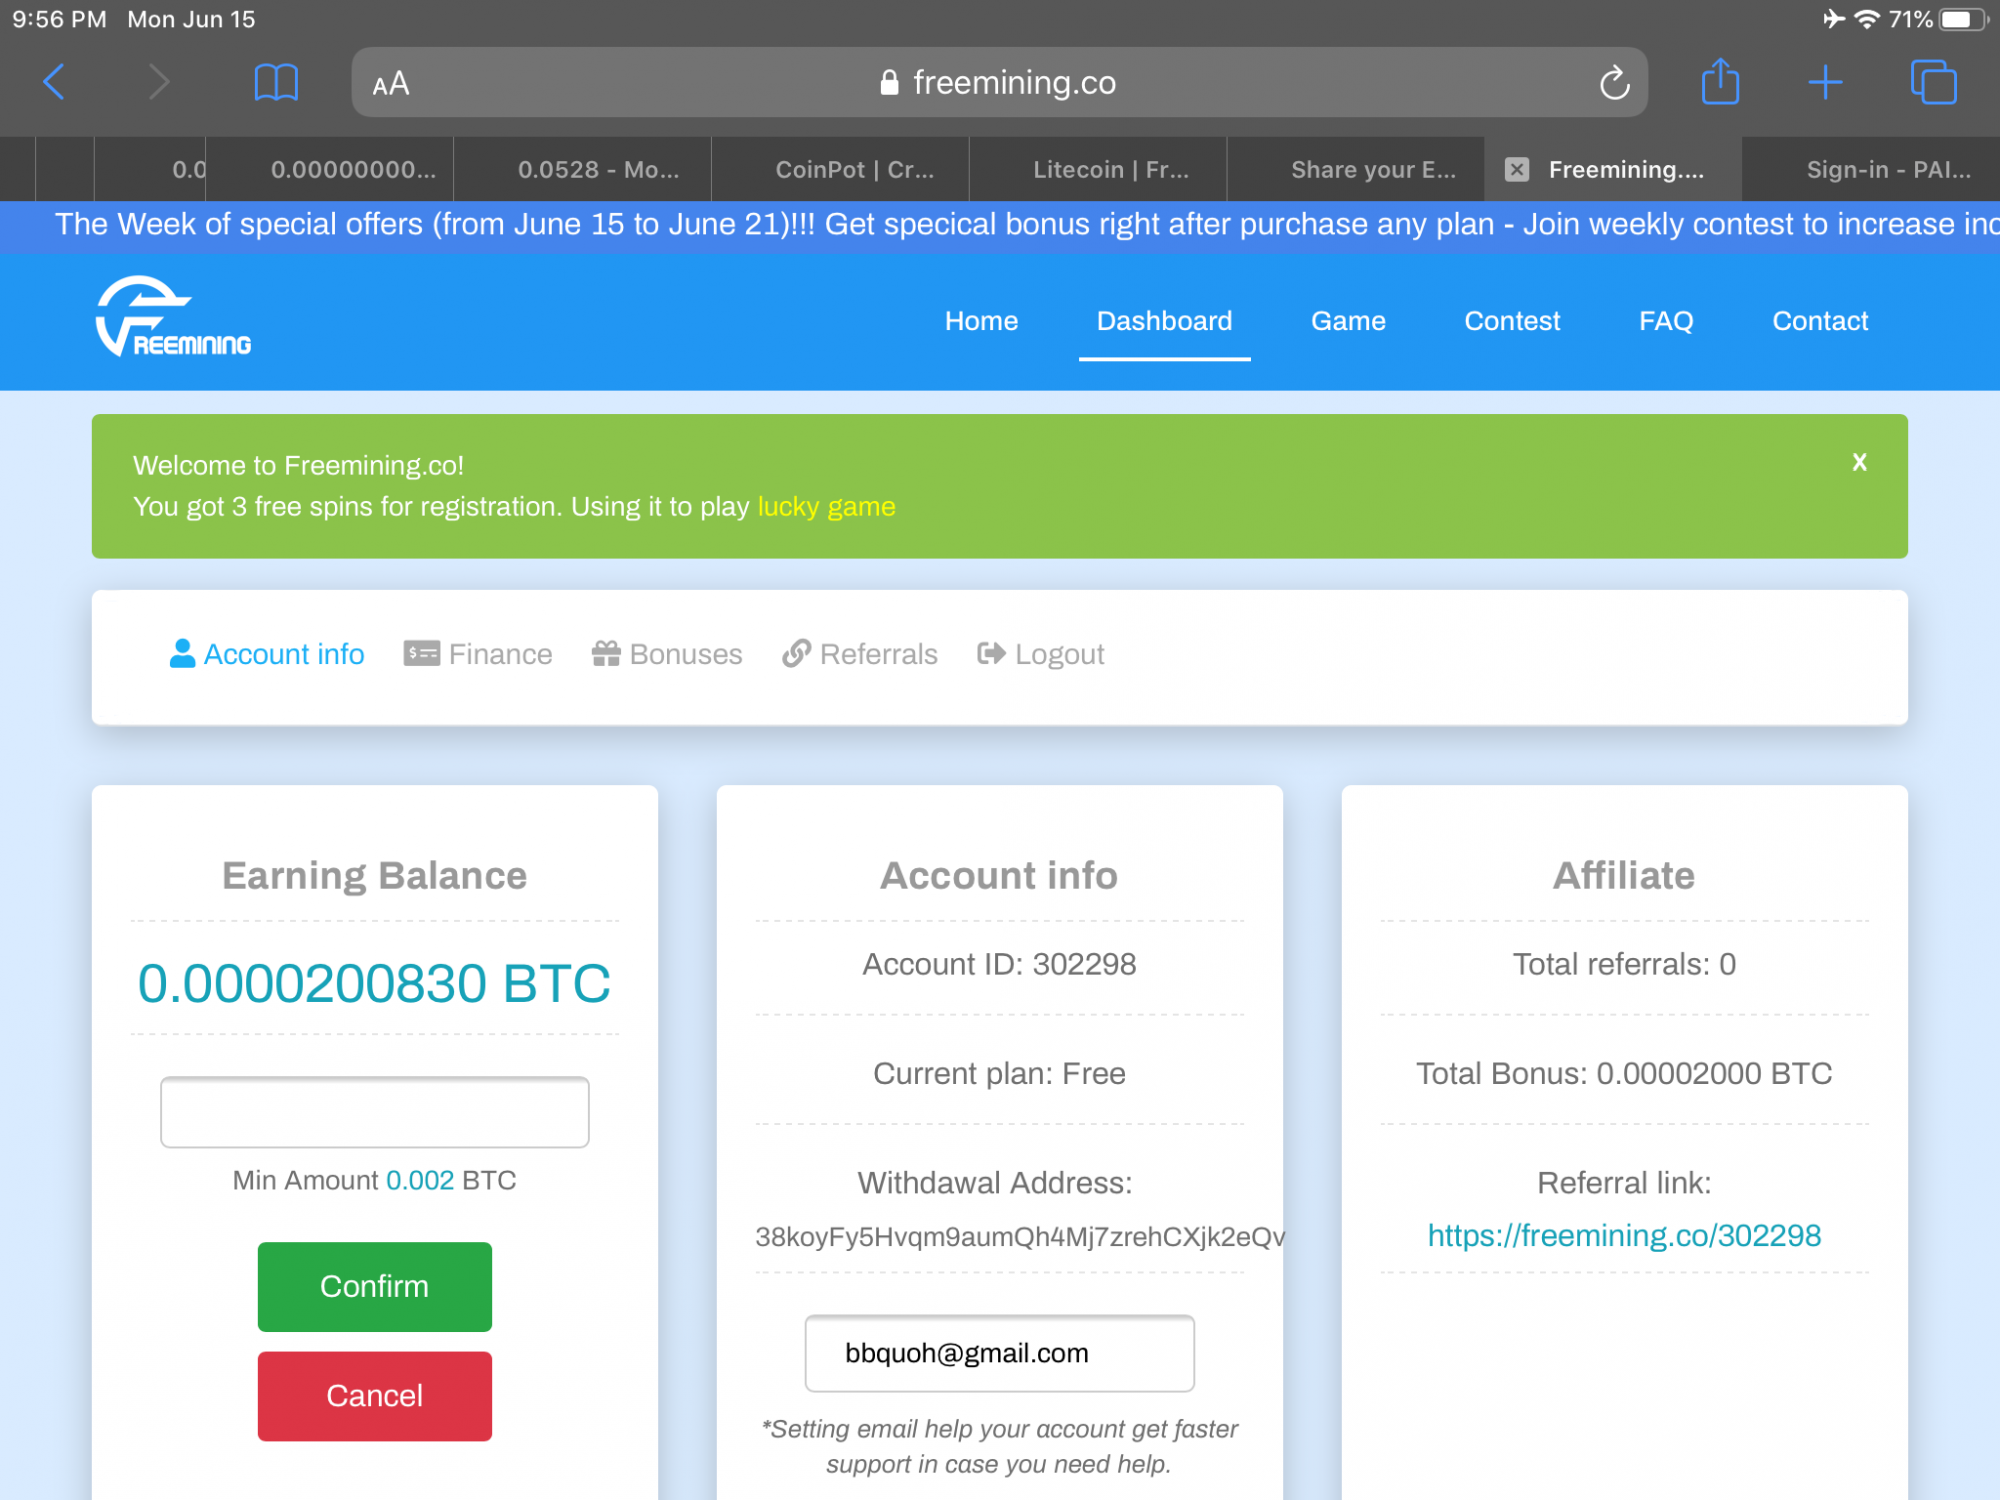The image size is (2000, 1500).
Task: Switch to the Sign-in PAI tab
Action: pos(1871,170)
